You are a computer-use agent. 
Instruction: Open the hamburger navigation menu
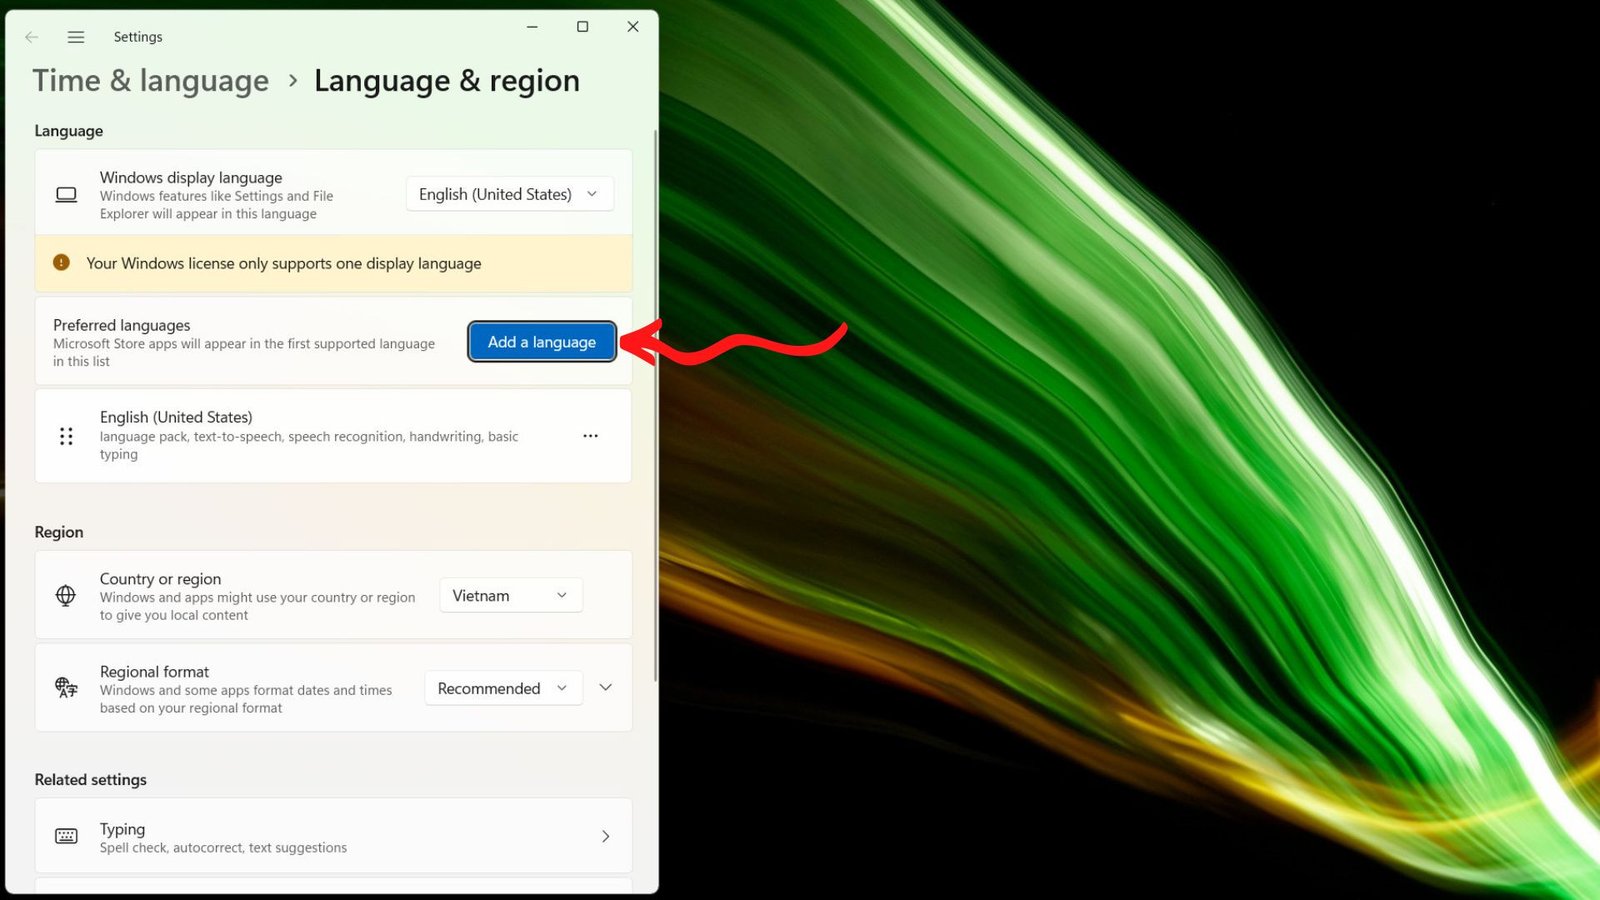pos(76,37)
